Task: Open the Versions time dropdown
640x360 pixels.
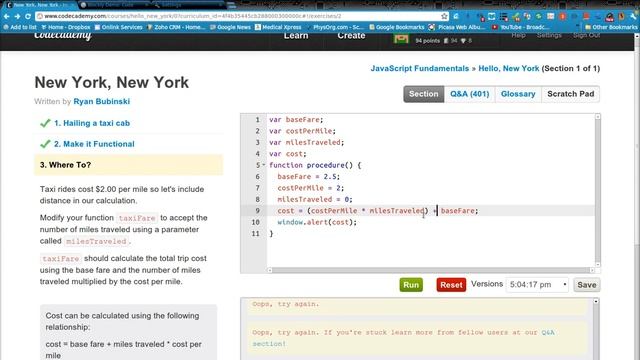Action: (538, 284)
